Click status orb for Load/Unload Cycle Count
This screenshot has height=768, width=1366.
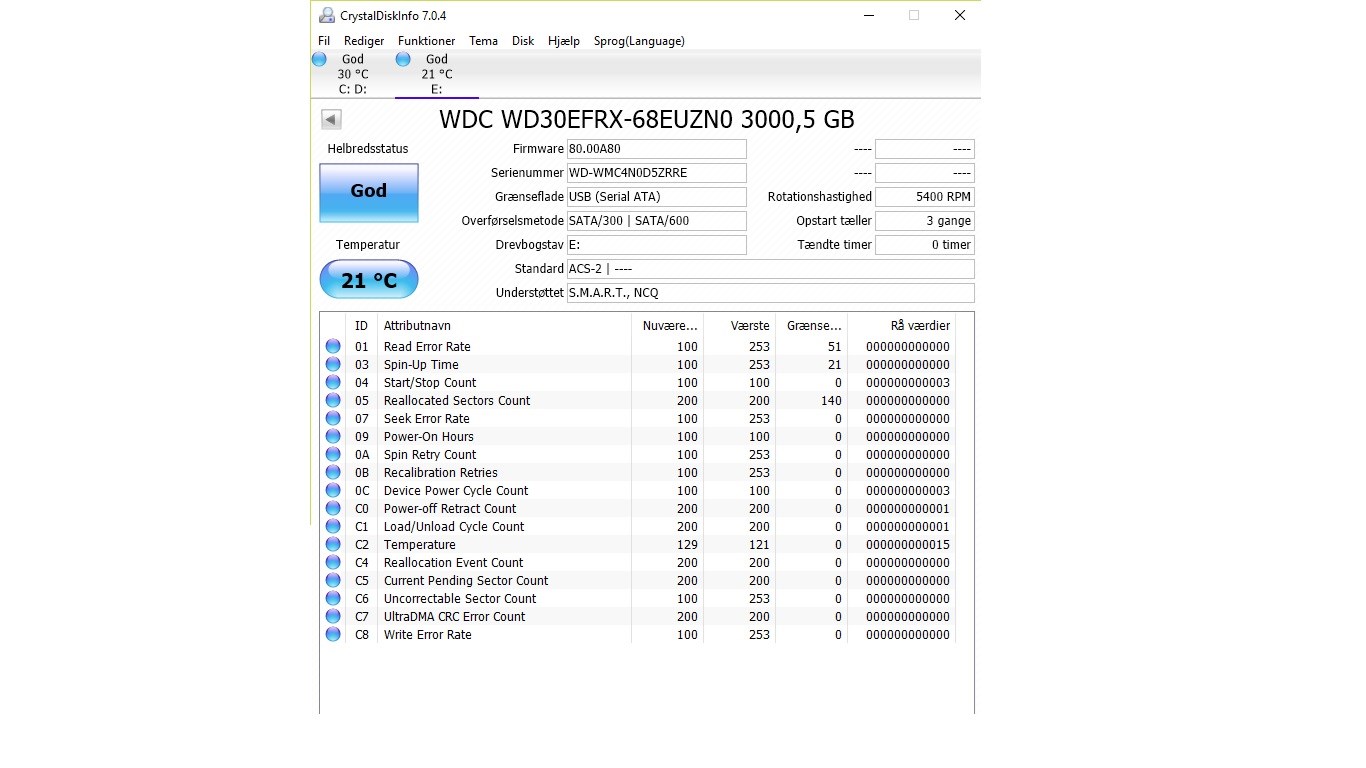point(333,526)
